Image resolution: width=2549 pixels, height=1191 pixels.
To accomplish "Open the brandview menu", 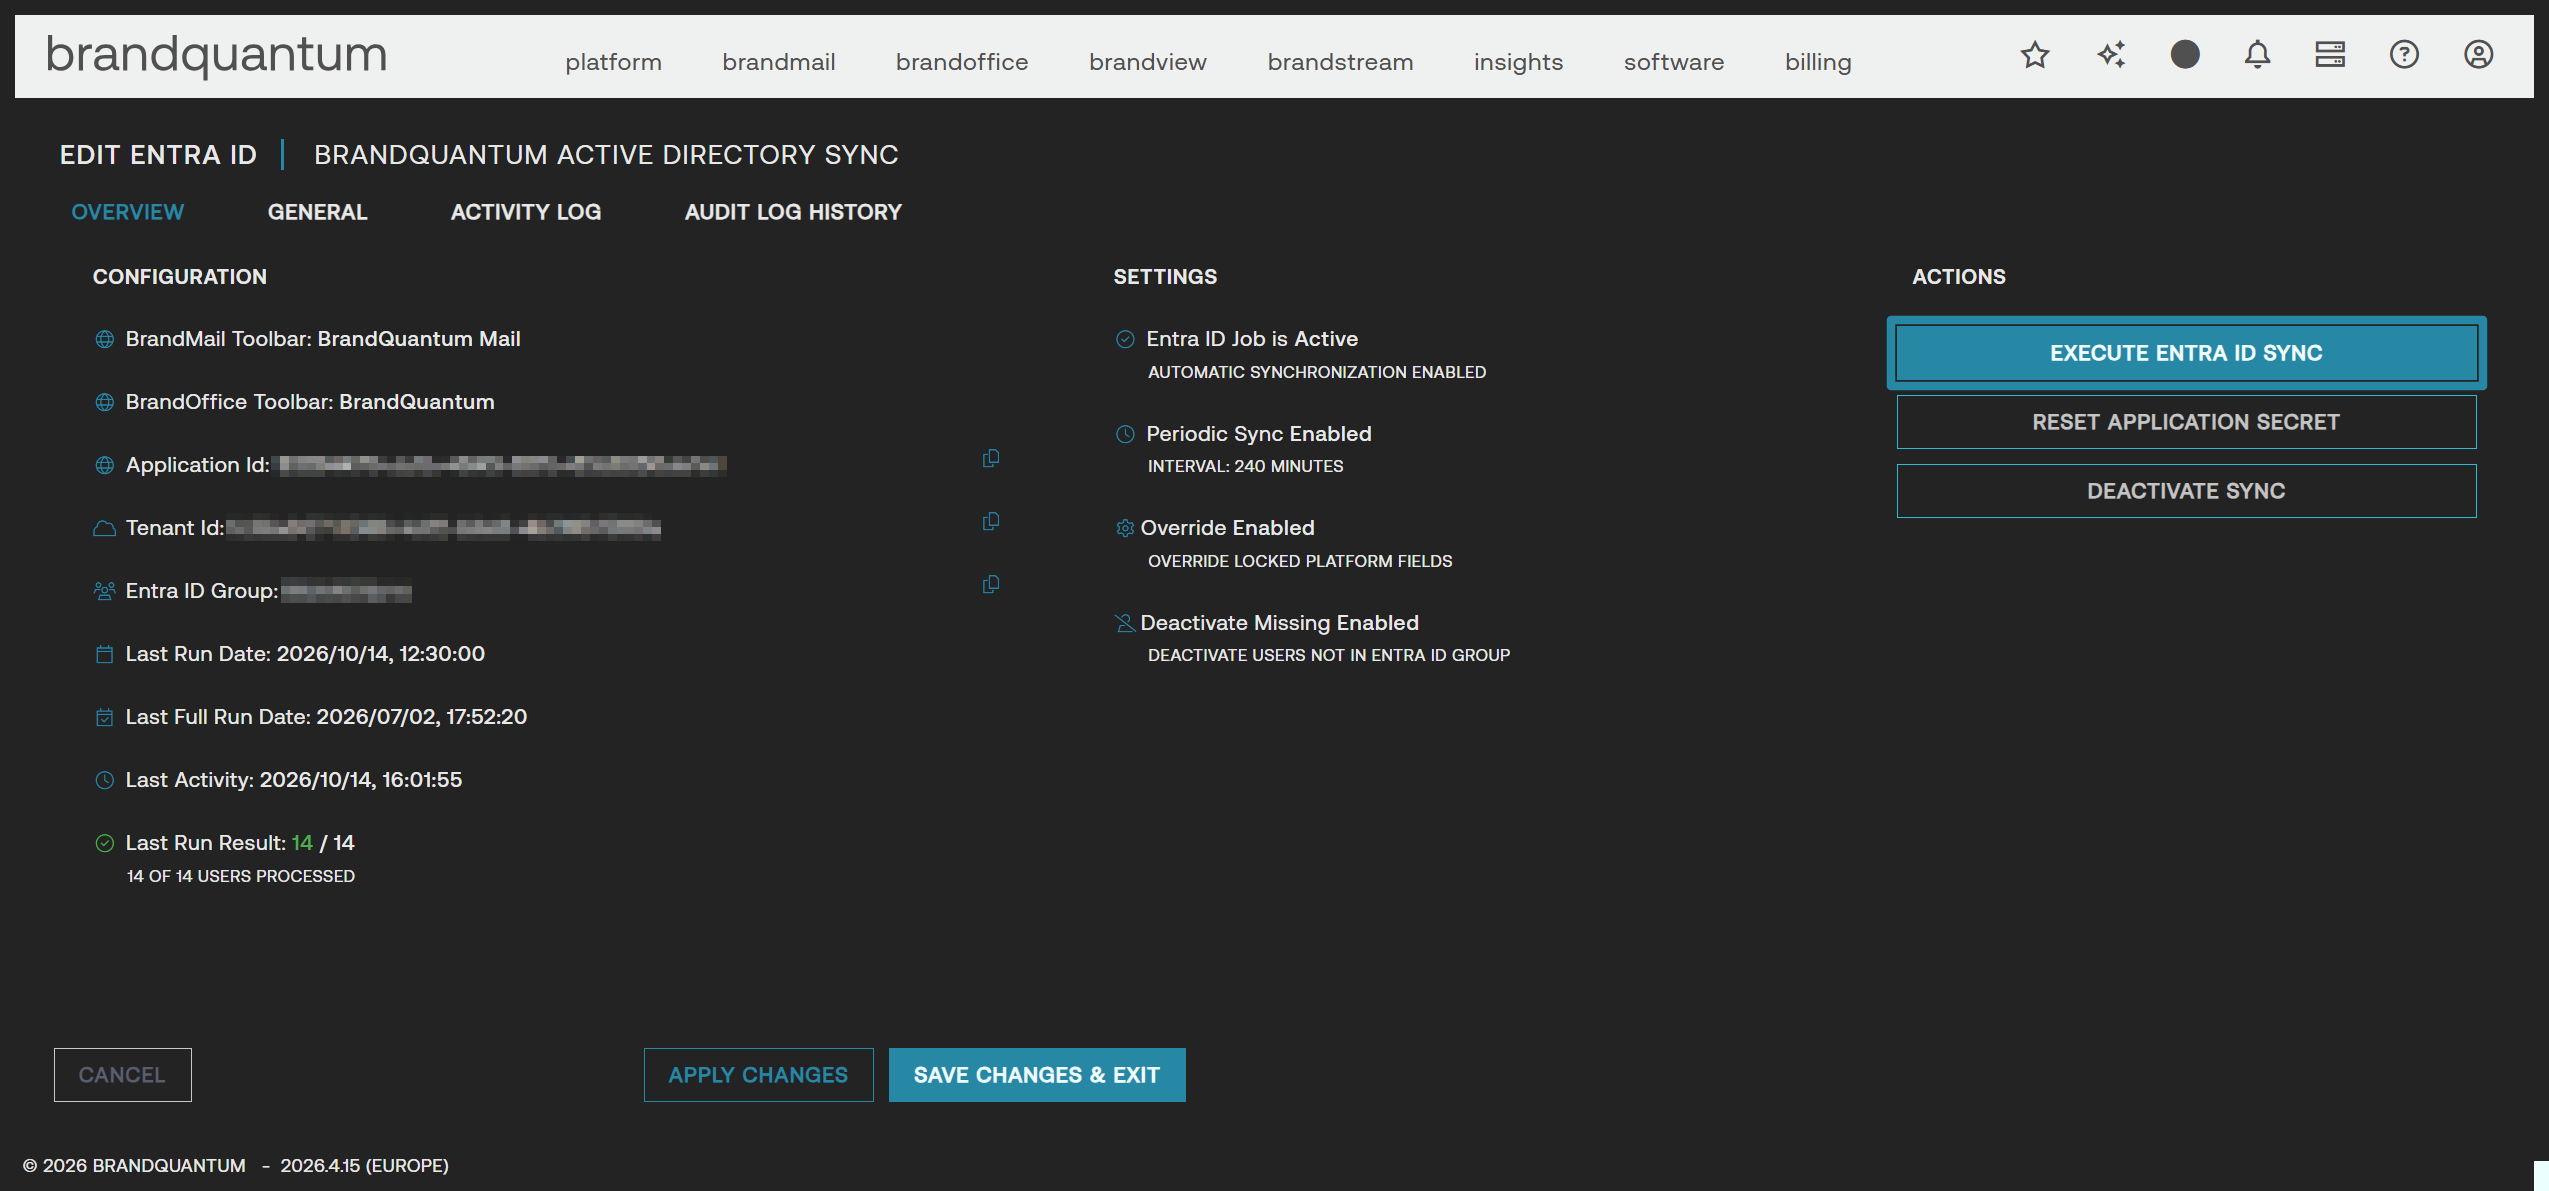I will 1148,62.
